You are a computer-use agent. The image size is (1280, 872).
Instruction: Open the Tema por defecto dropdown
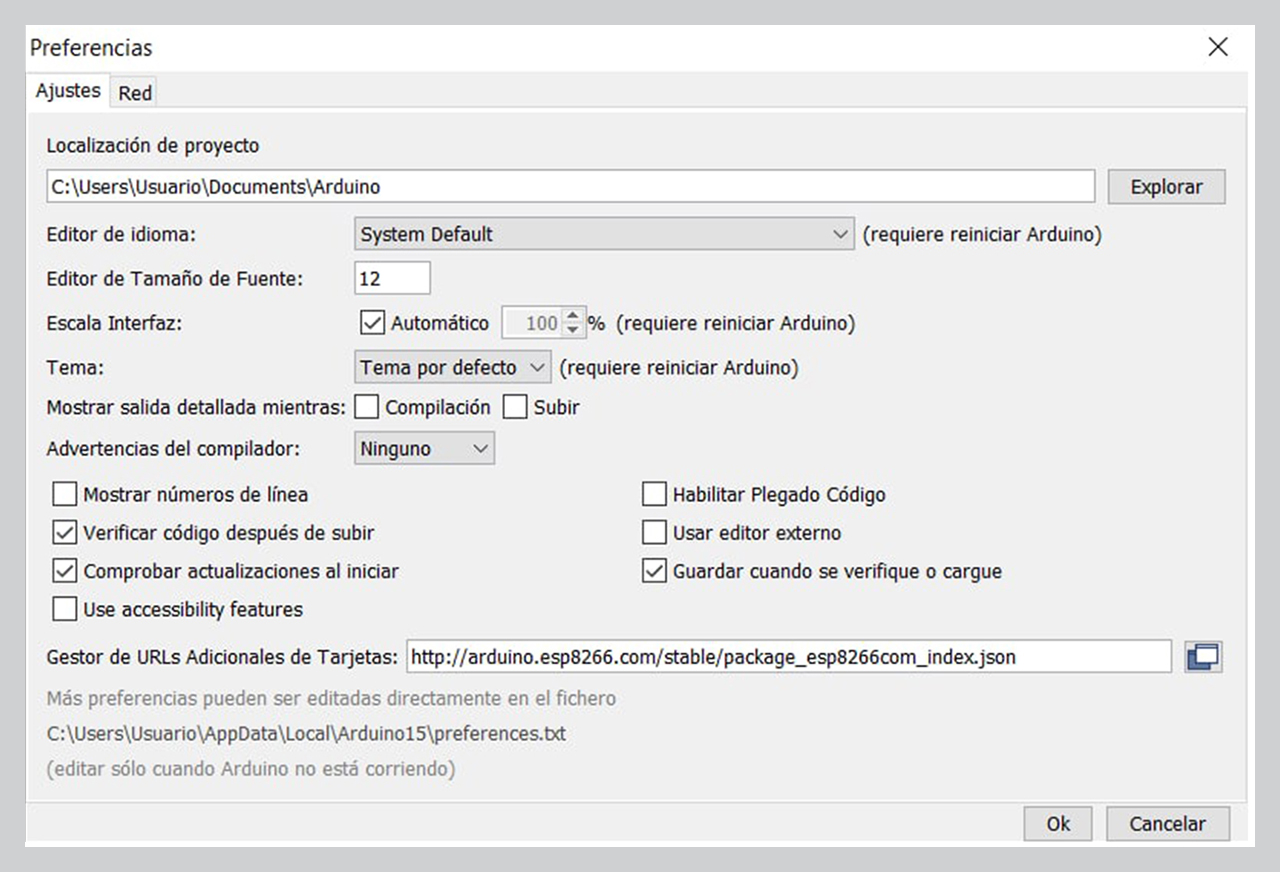pyautogui.click(x=452, y=367)
